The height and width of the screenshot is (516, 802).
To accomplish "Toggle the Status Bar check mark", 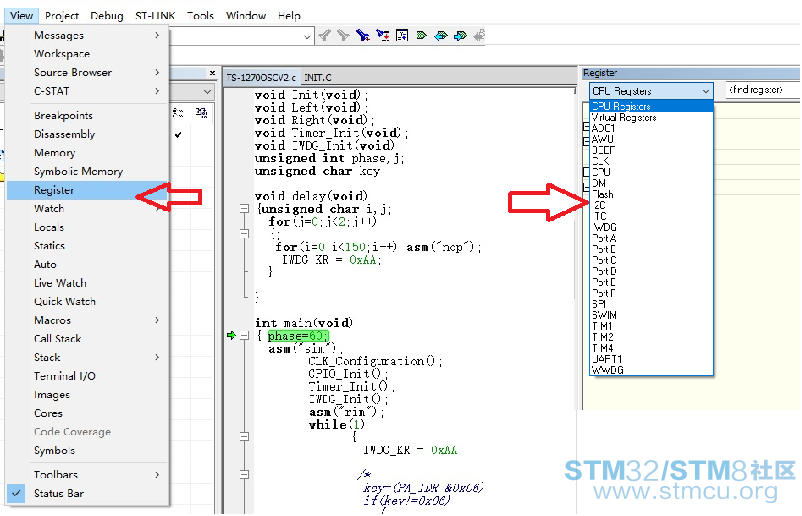I will tap(16, 493).
